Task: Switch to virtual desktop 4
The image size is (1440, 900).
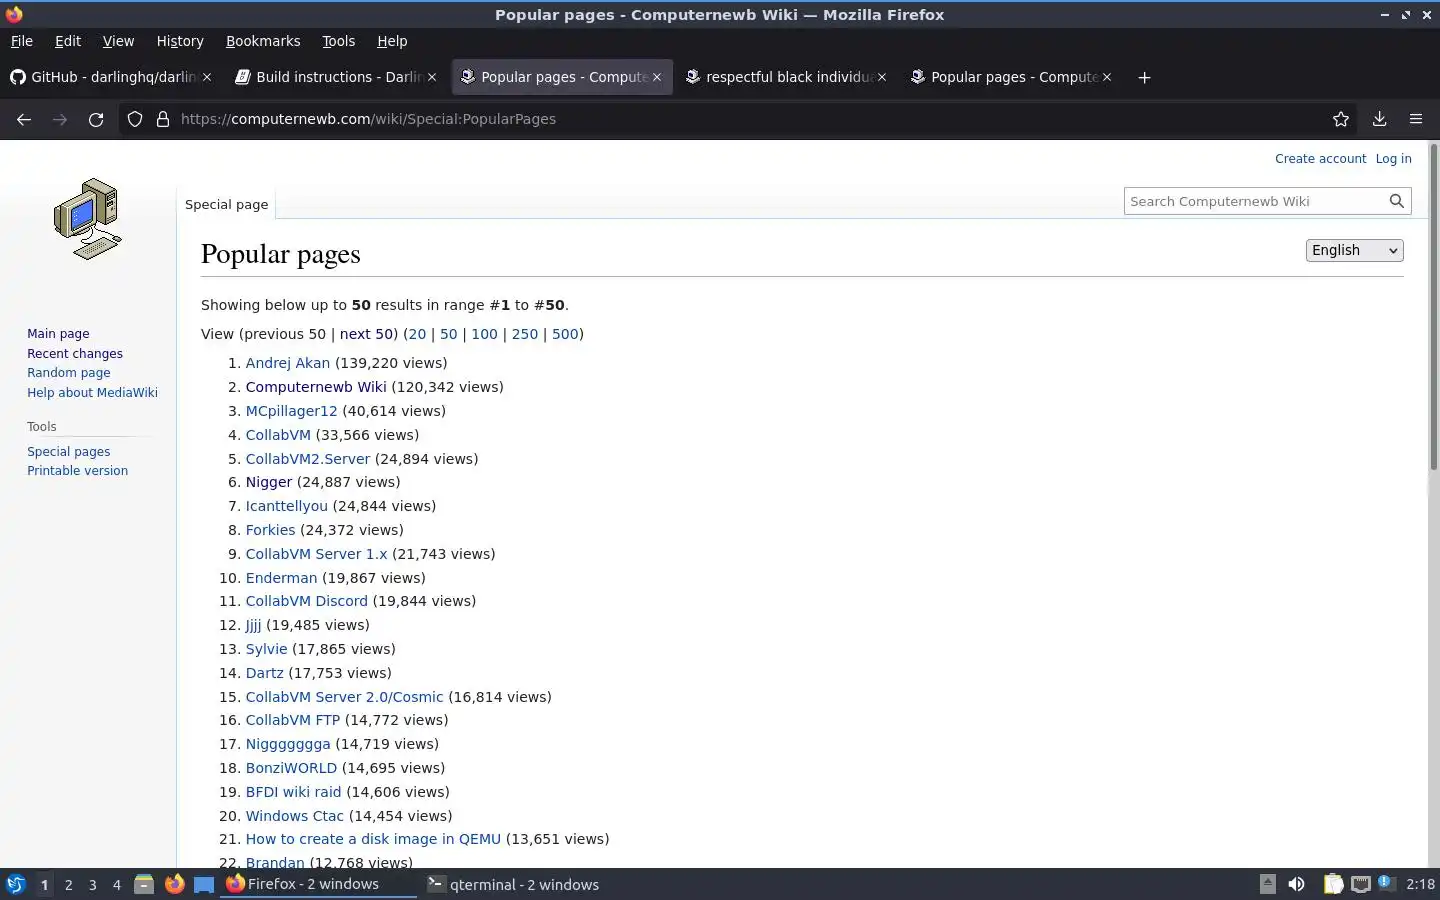Action: 117,884
